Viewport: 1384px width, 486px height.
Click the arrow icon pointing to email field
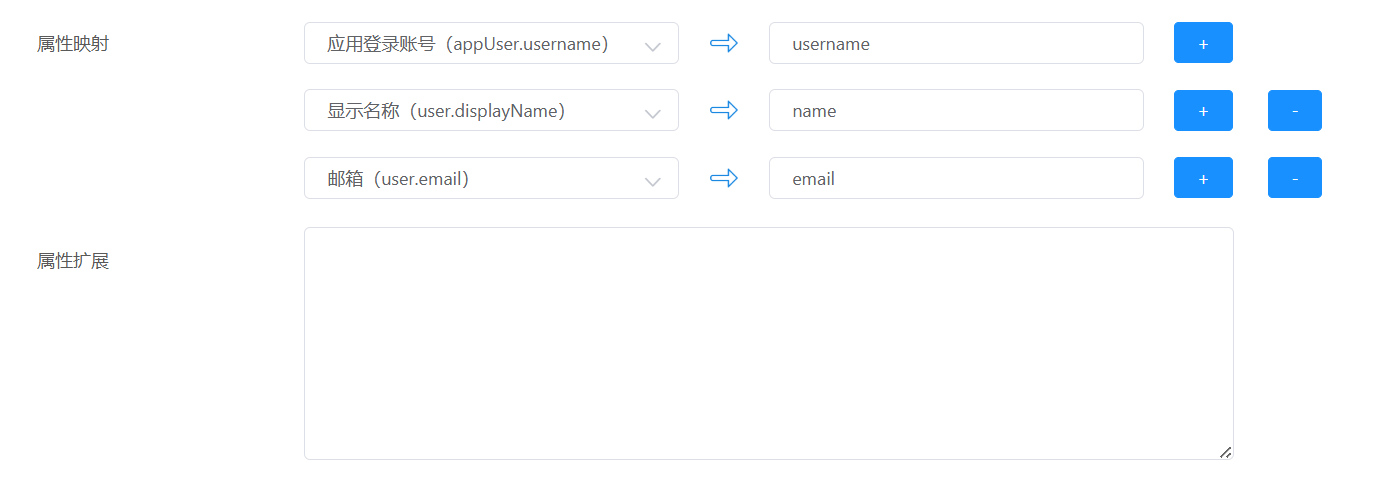pos(723,178)
